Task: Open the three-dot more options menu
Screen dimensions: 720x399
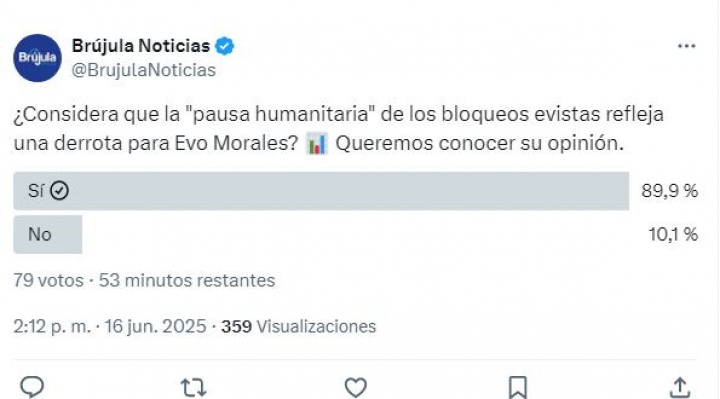Action: point(686,46)
